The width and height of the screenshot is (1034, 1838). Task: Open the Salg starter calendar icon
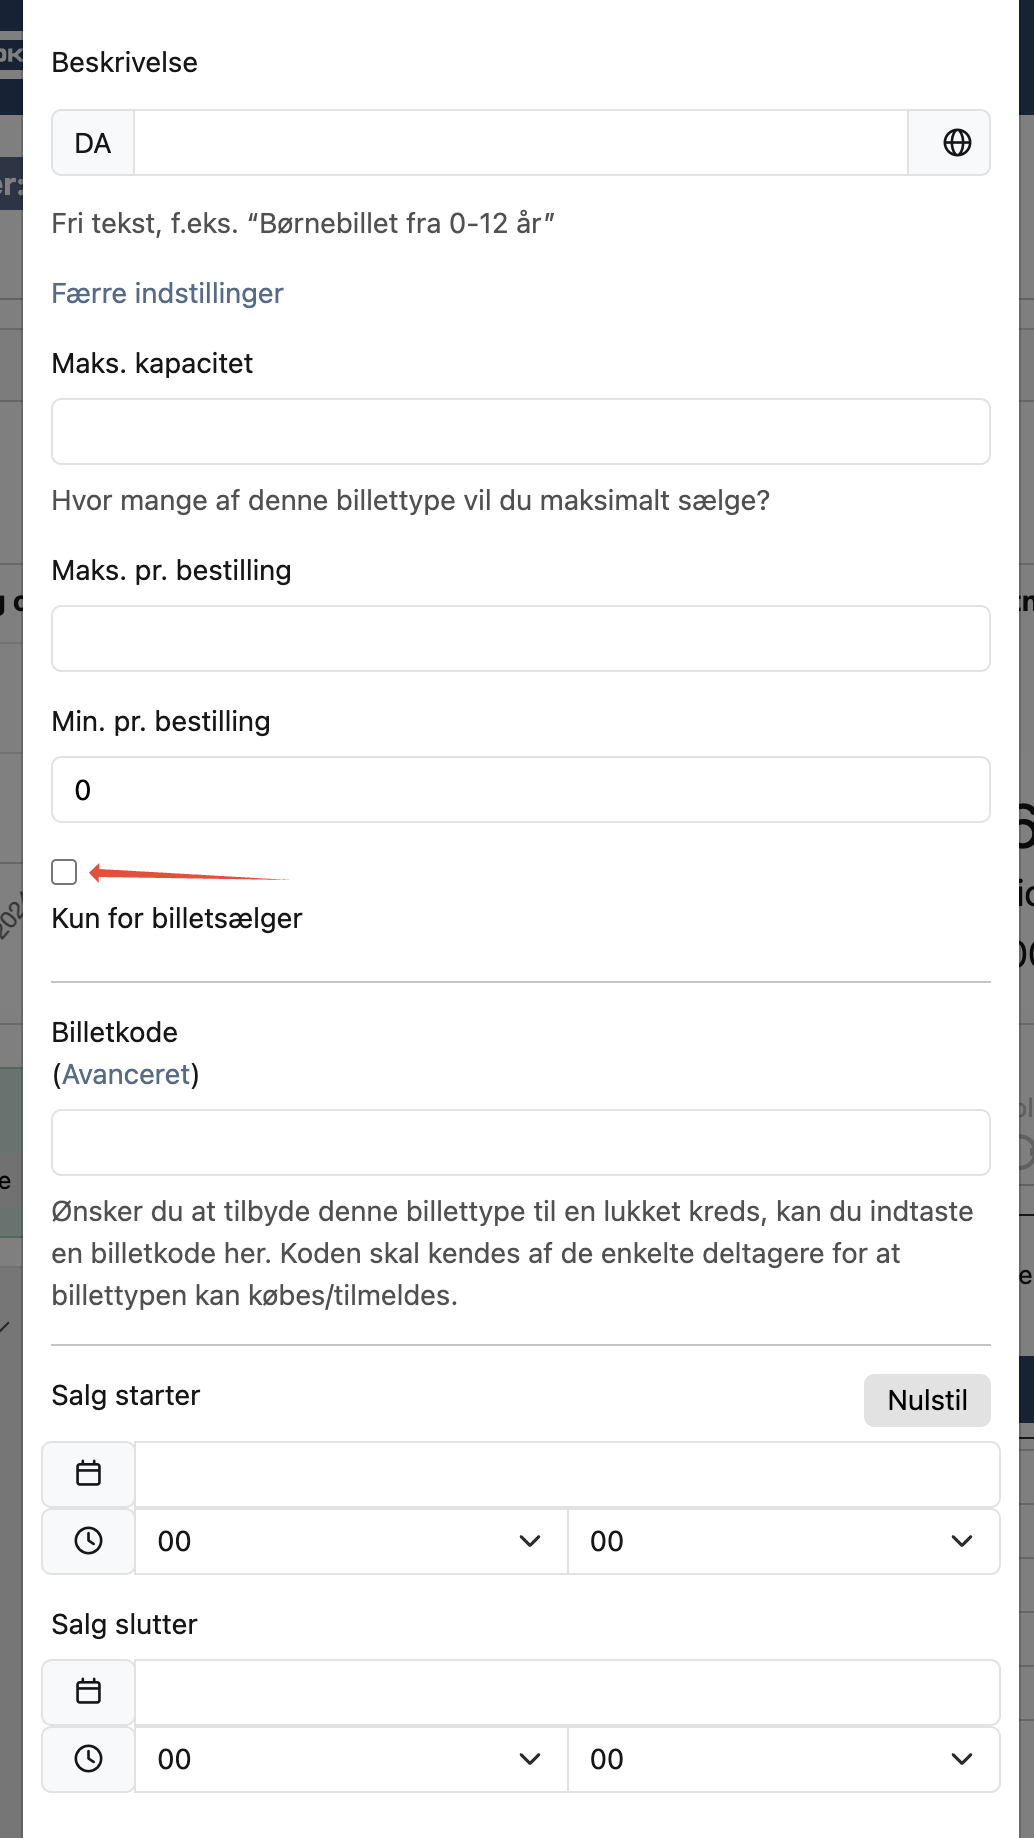pos(89,1473)
